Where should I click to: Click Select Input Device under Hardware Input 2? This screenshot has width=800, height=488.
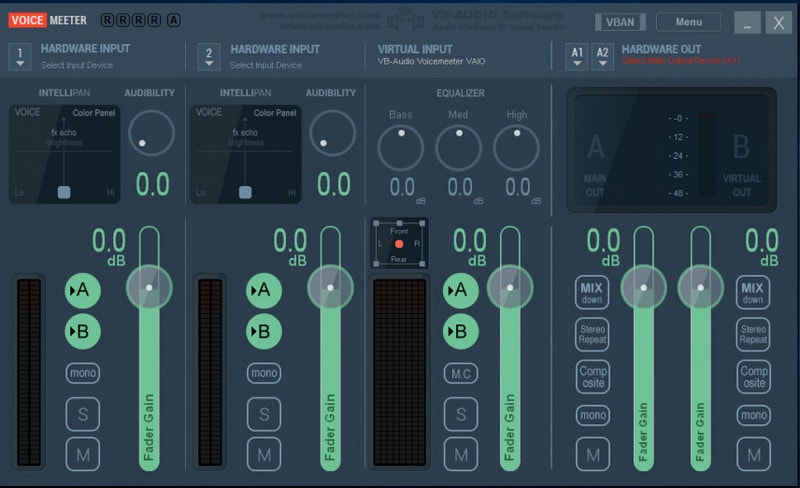coord(266,65)
